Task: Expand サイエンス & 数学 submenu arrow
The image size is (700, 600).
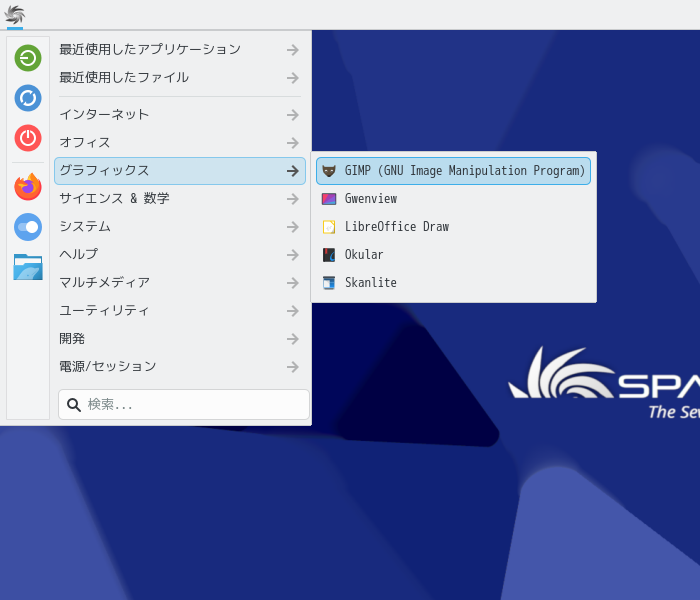Action: click(293, 199)
